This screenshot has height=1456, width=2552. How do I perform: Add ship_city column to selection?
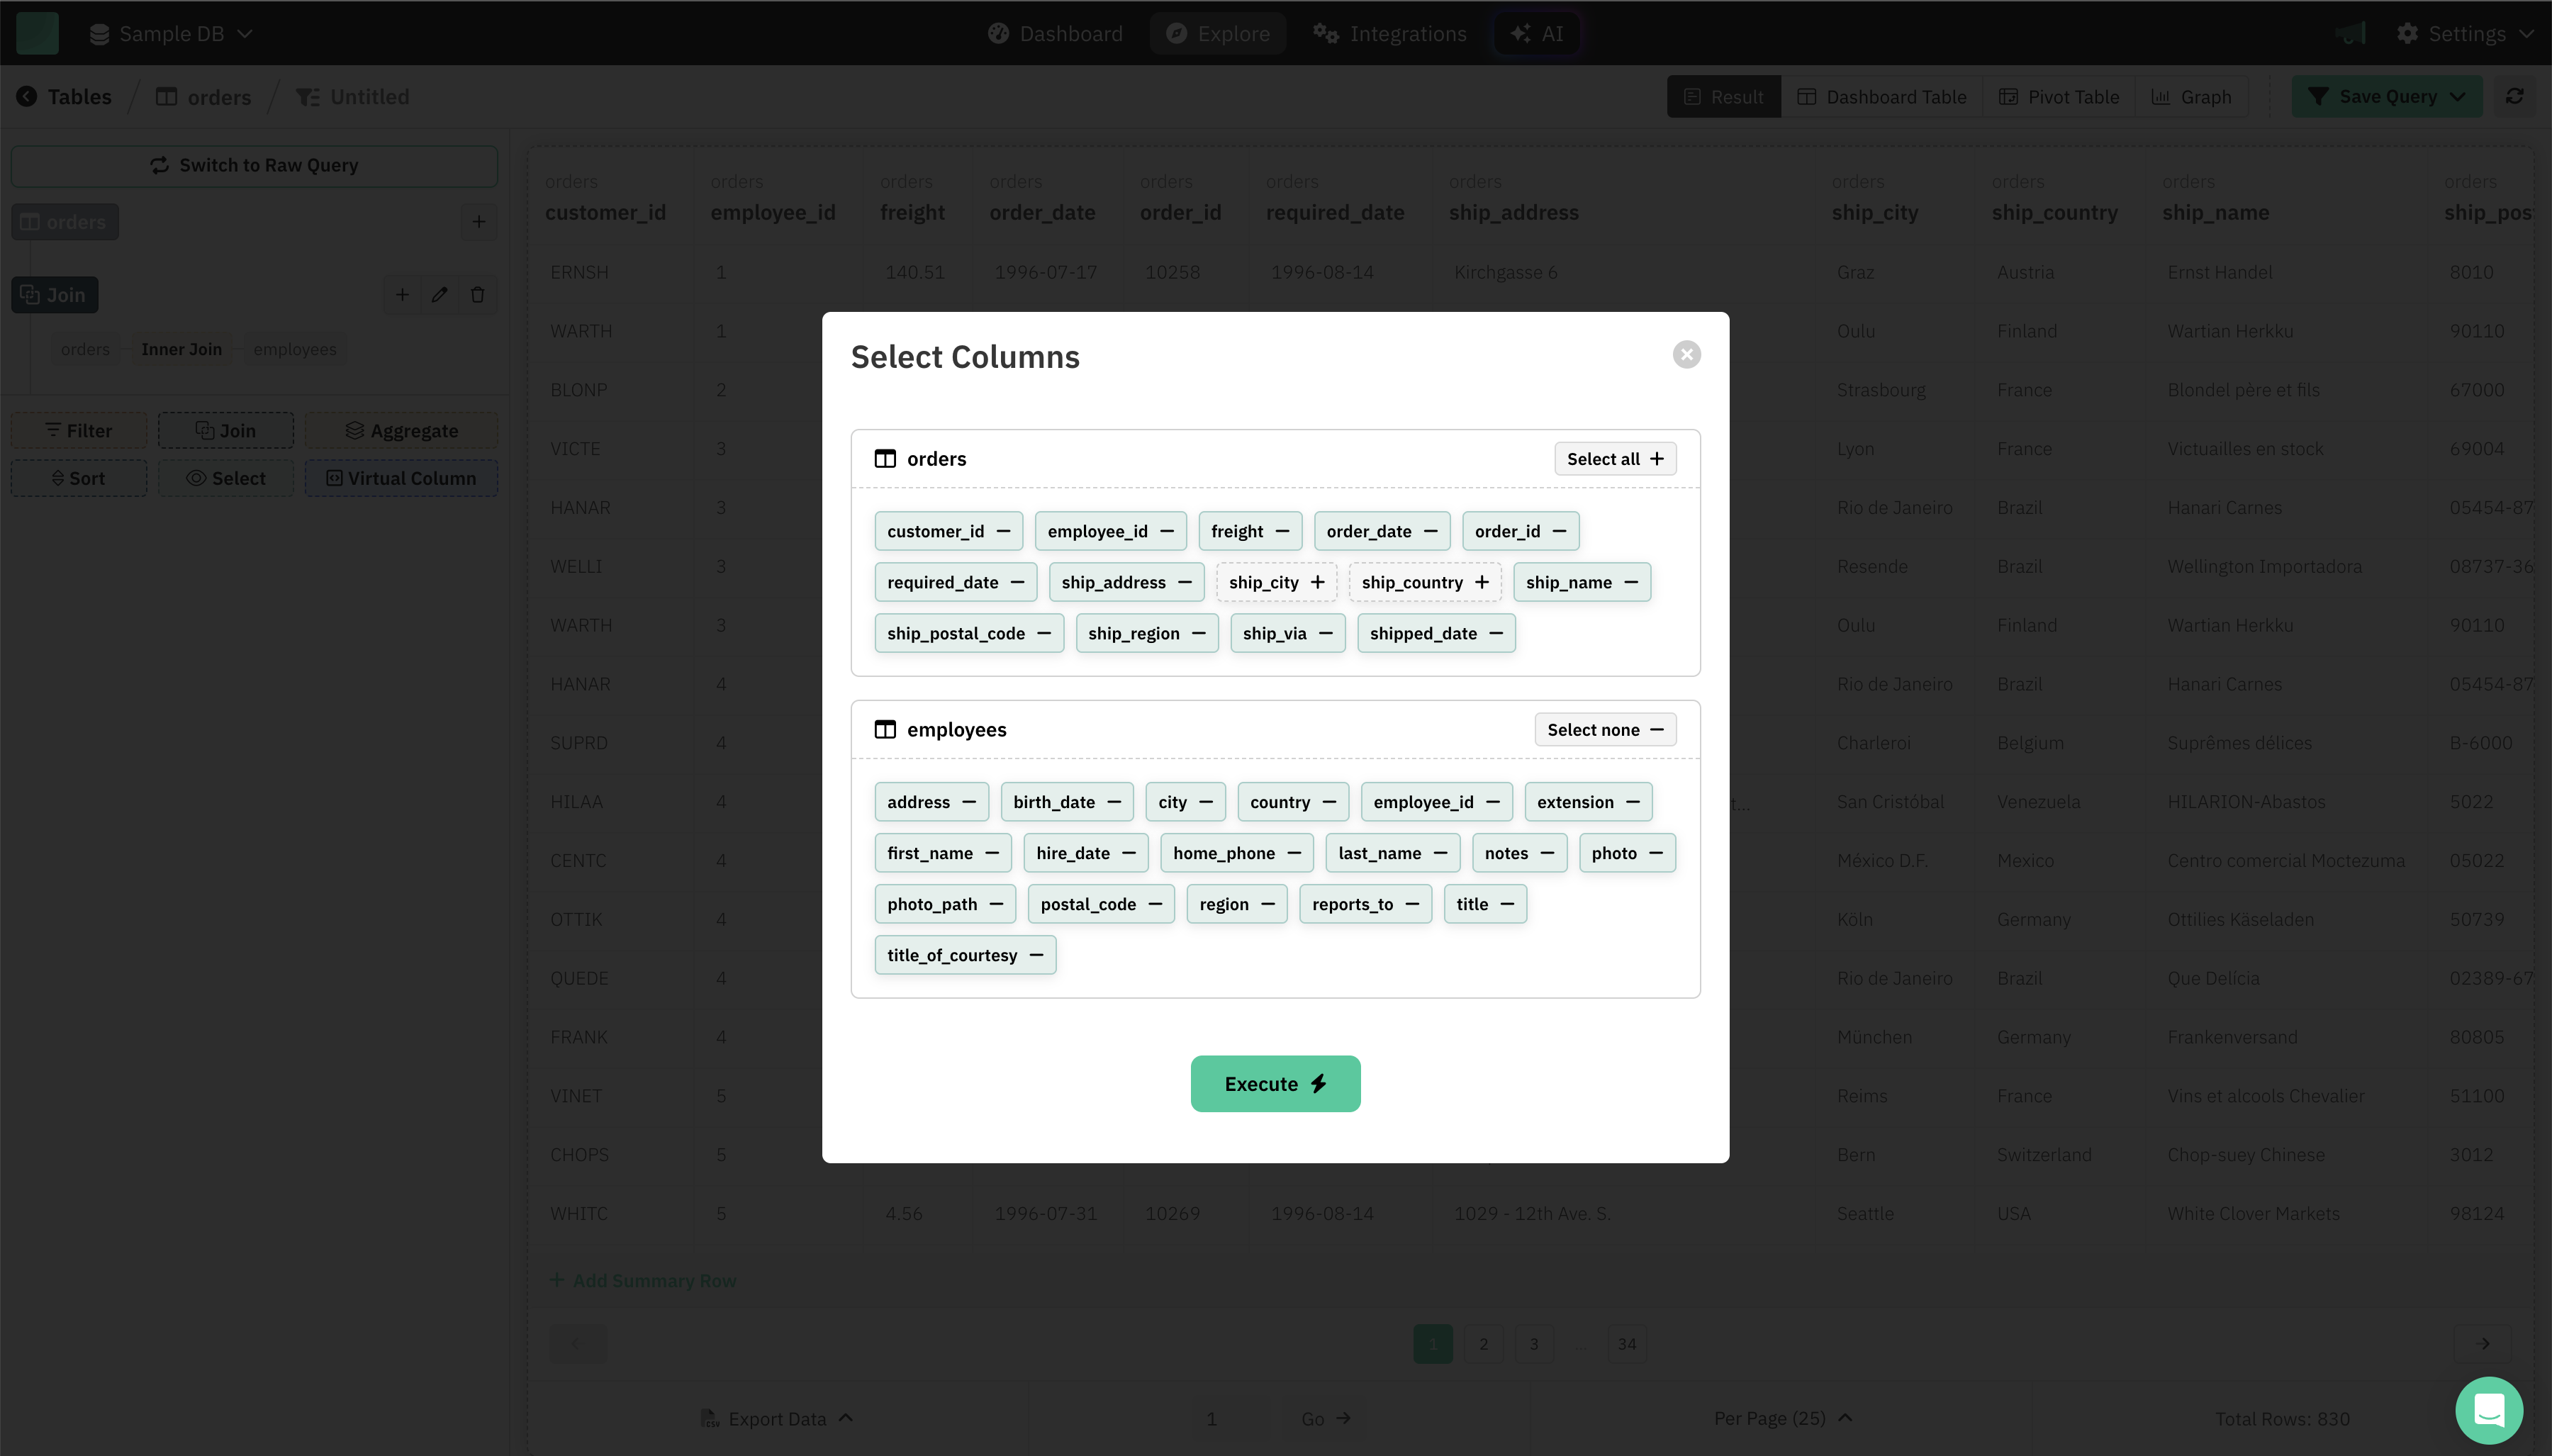(1276, 582)
